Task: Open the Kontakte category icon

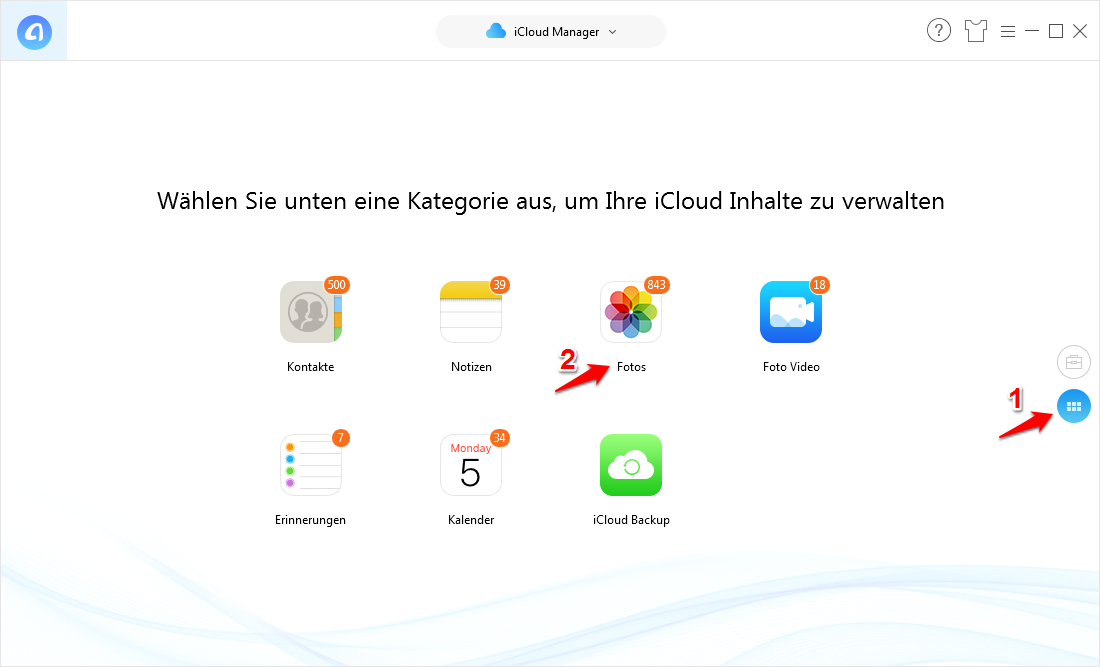Action: 310,312
